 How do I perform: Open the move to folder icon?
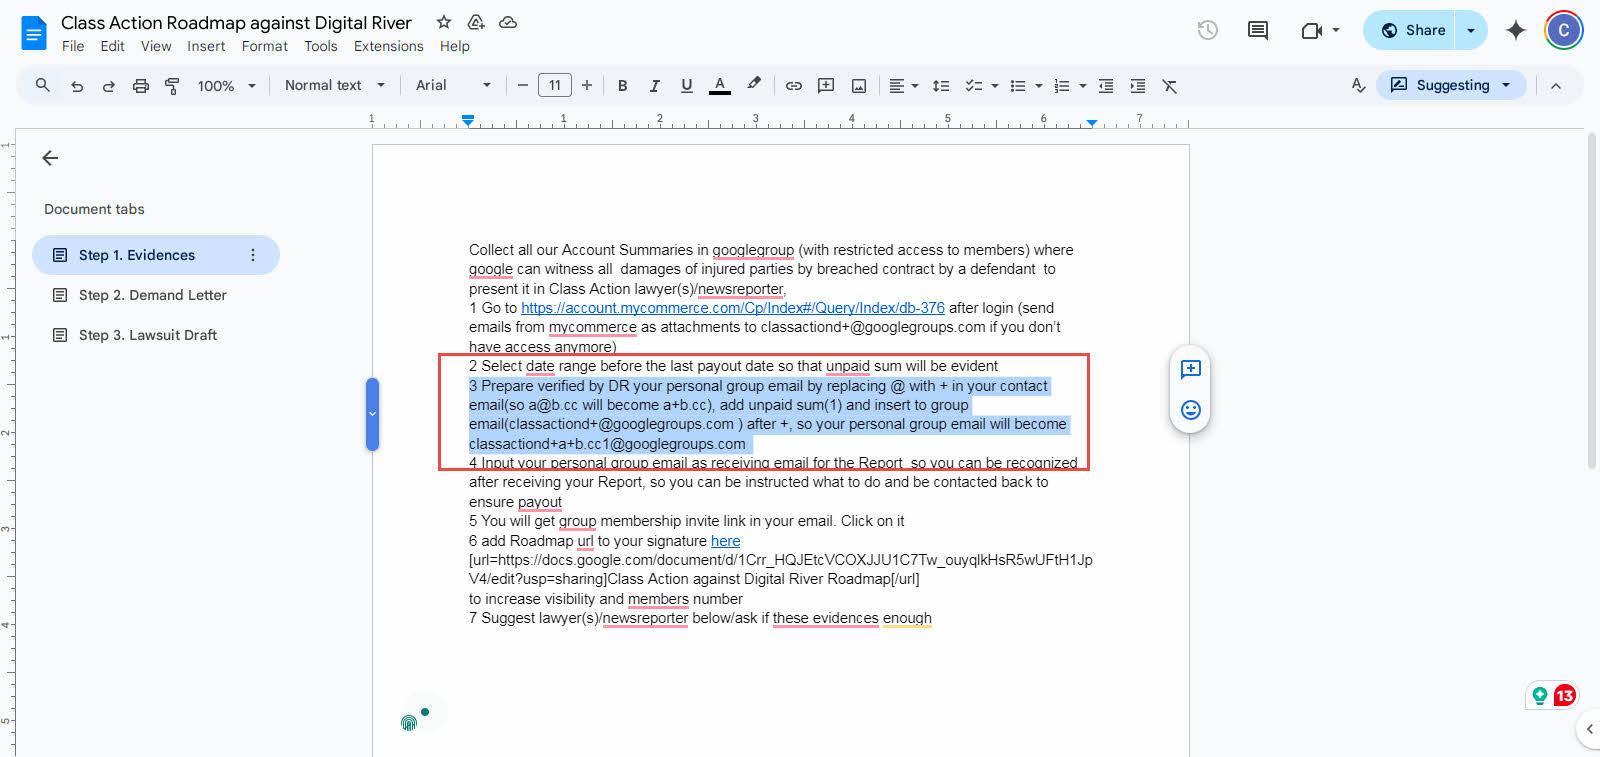[x=476, y=22]
